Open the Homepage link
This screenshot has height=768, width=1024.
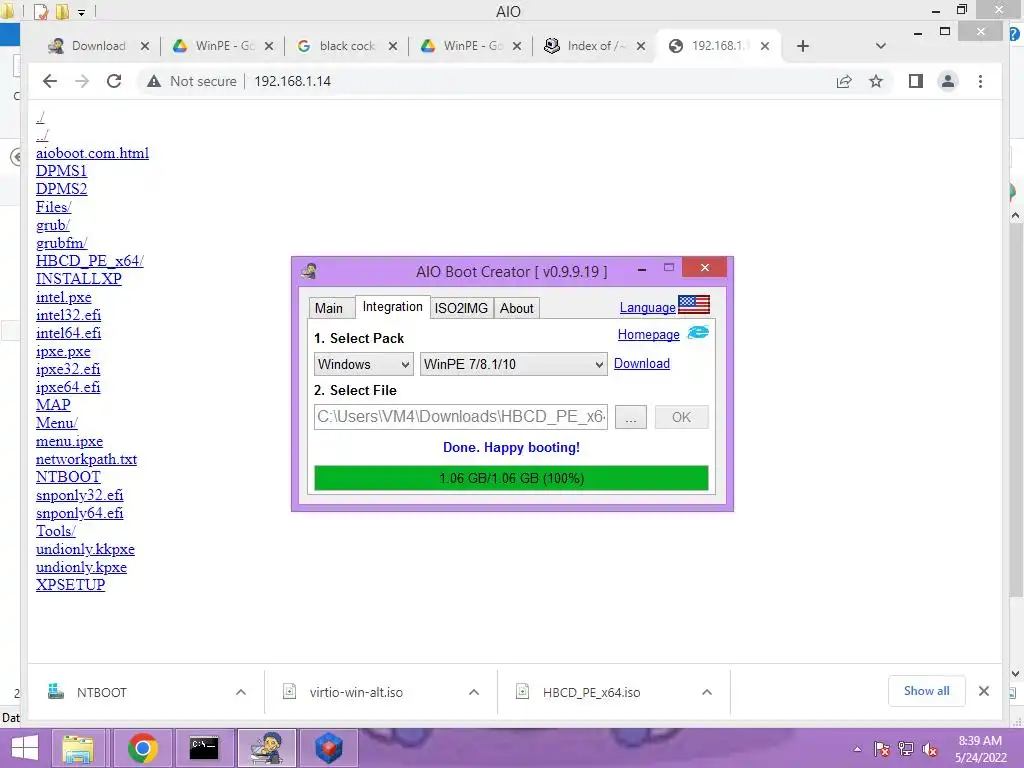click(648, 334)
